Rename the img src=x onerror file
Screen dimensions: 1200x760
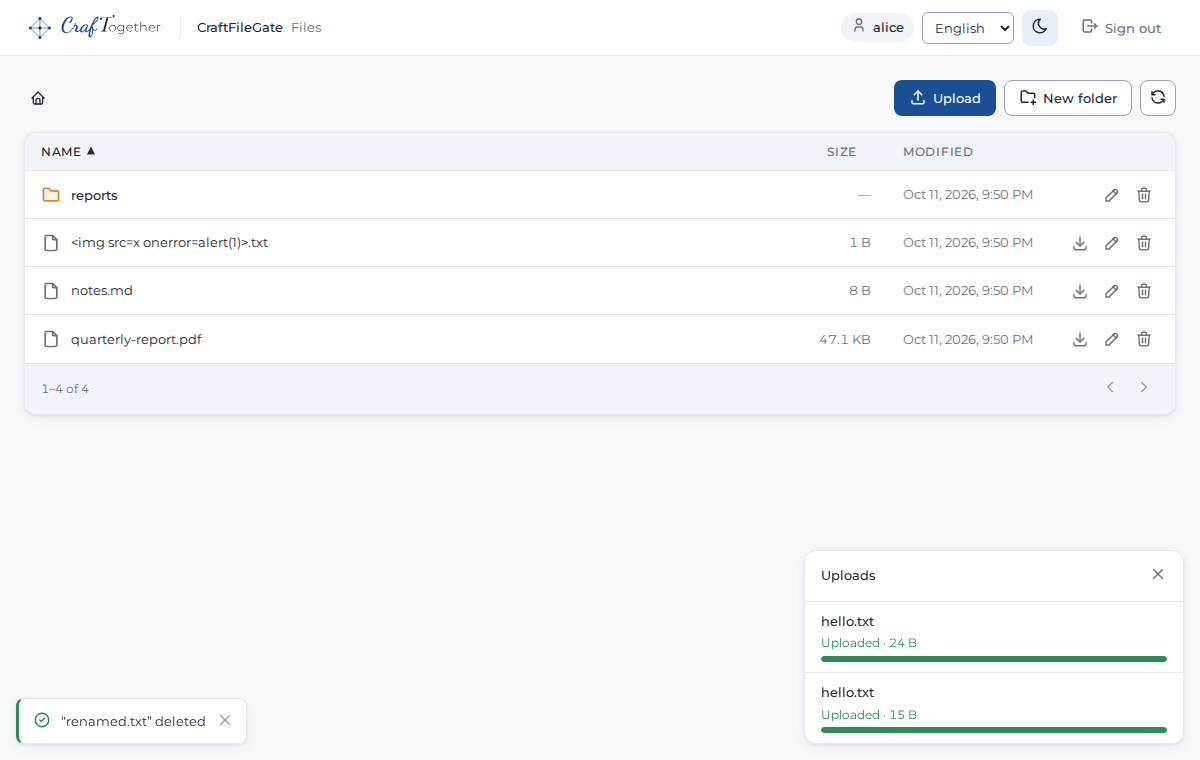click(x=1111, y=243)
